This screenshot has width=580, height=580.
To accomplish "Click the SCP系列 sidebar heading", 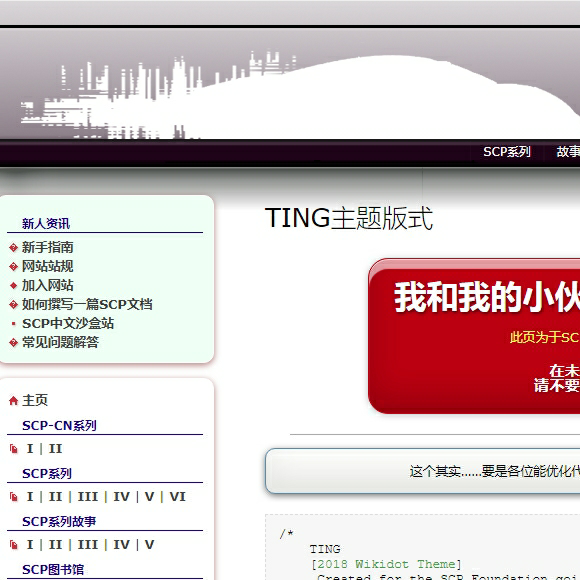I will click(x=47, y=474).
